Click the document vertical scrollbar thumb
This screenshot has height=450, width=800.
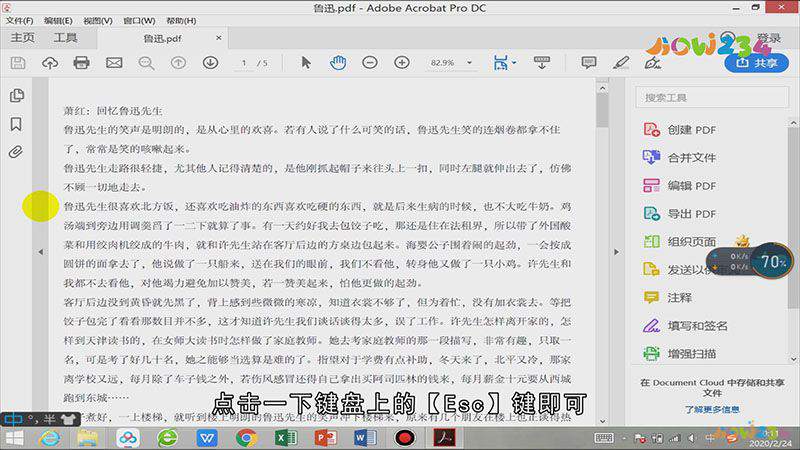click(x=603, y=111)
